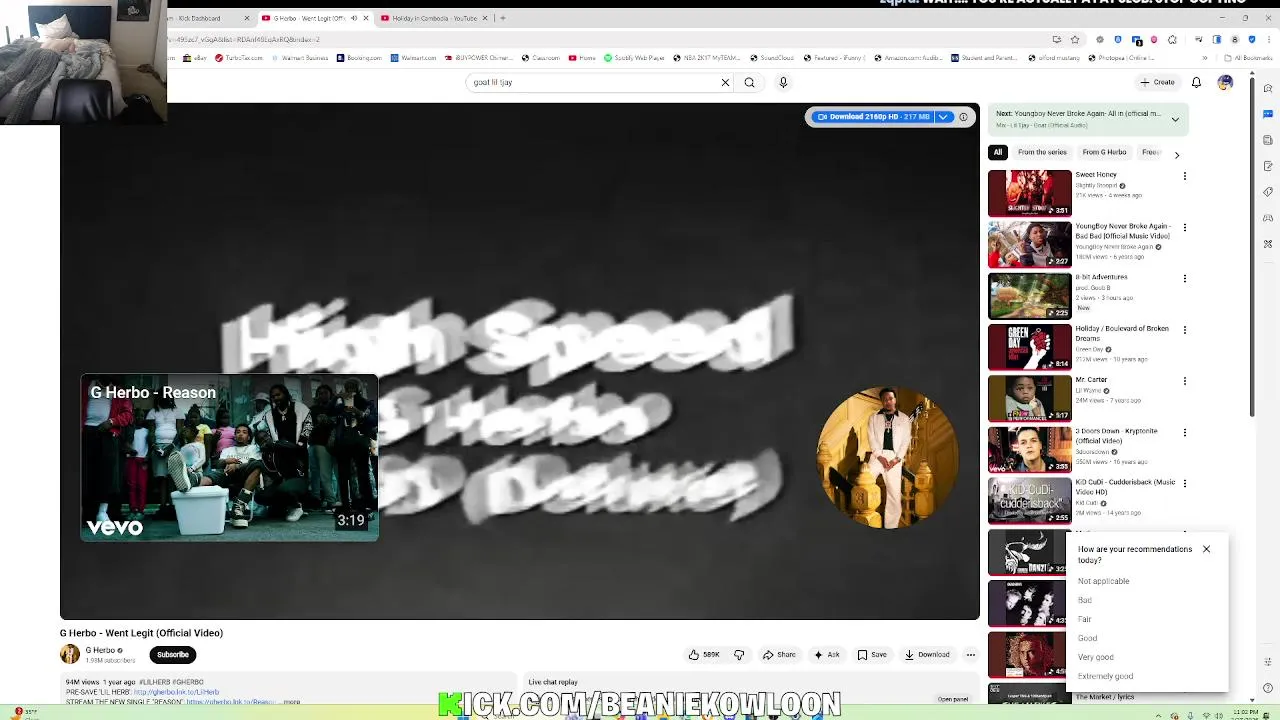Viewport: 1280px width, 720px height.
Task: Show hidden bookmarks overflow chevron
Action: coord(1206,58)
